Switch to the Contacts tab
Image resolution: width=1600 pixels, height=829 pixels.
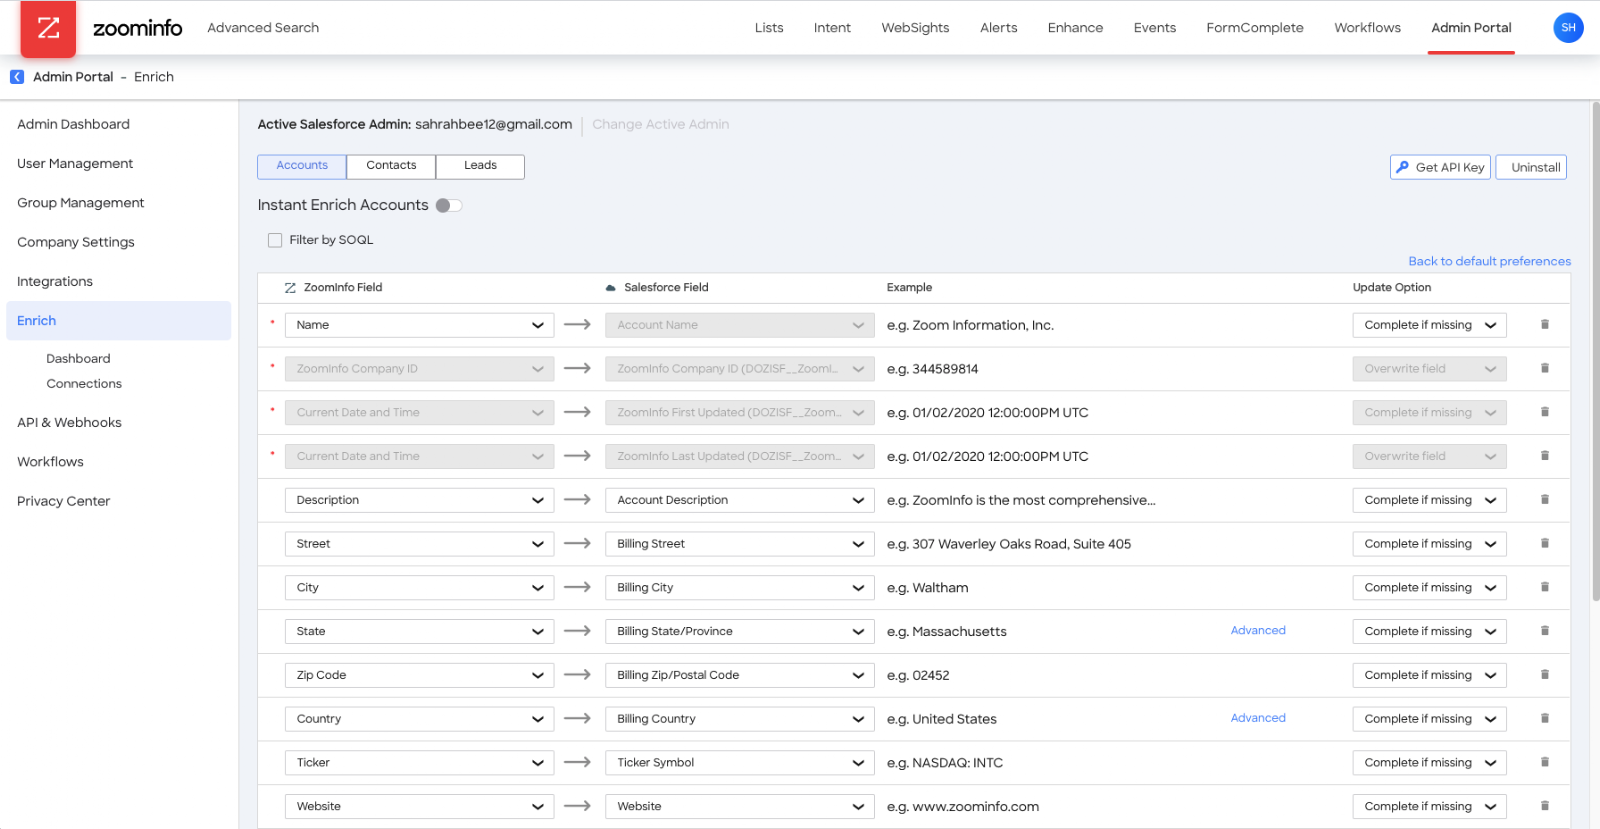click(391, 166)
